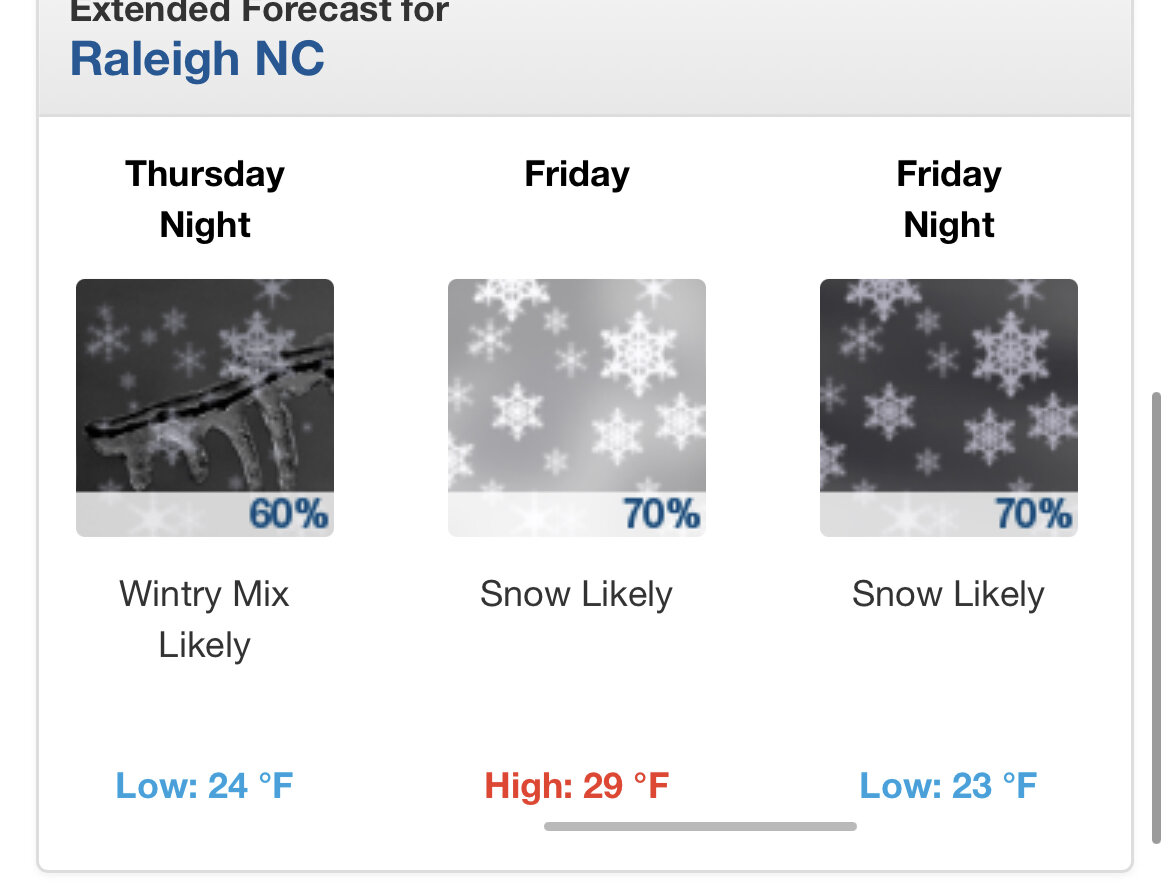Click the Extended Forecast for heading
1170x886 pixels.
259,10
